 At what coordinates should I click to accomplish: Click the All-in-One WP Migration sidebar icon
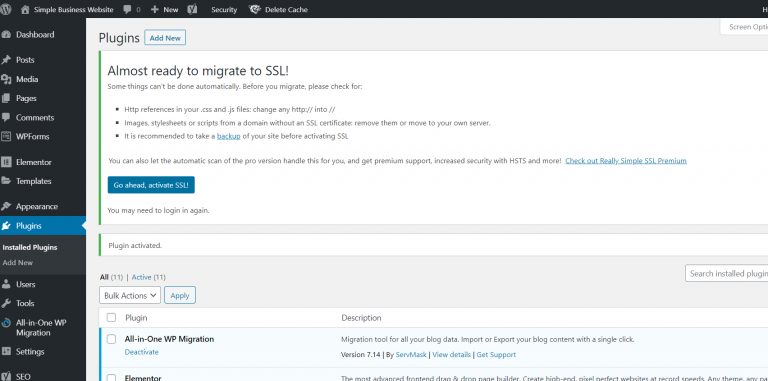6,323
